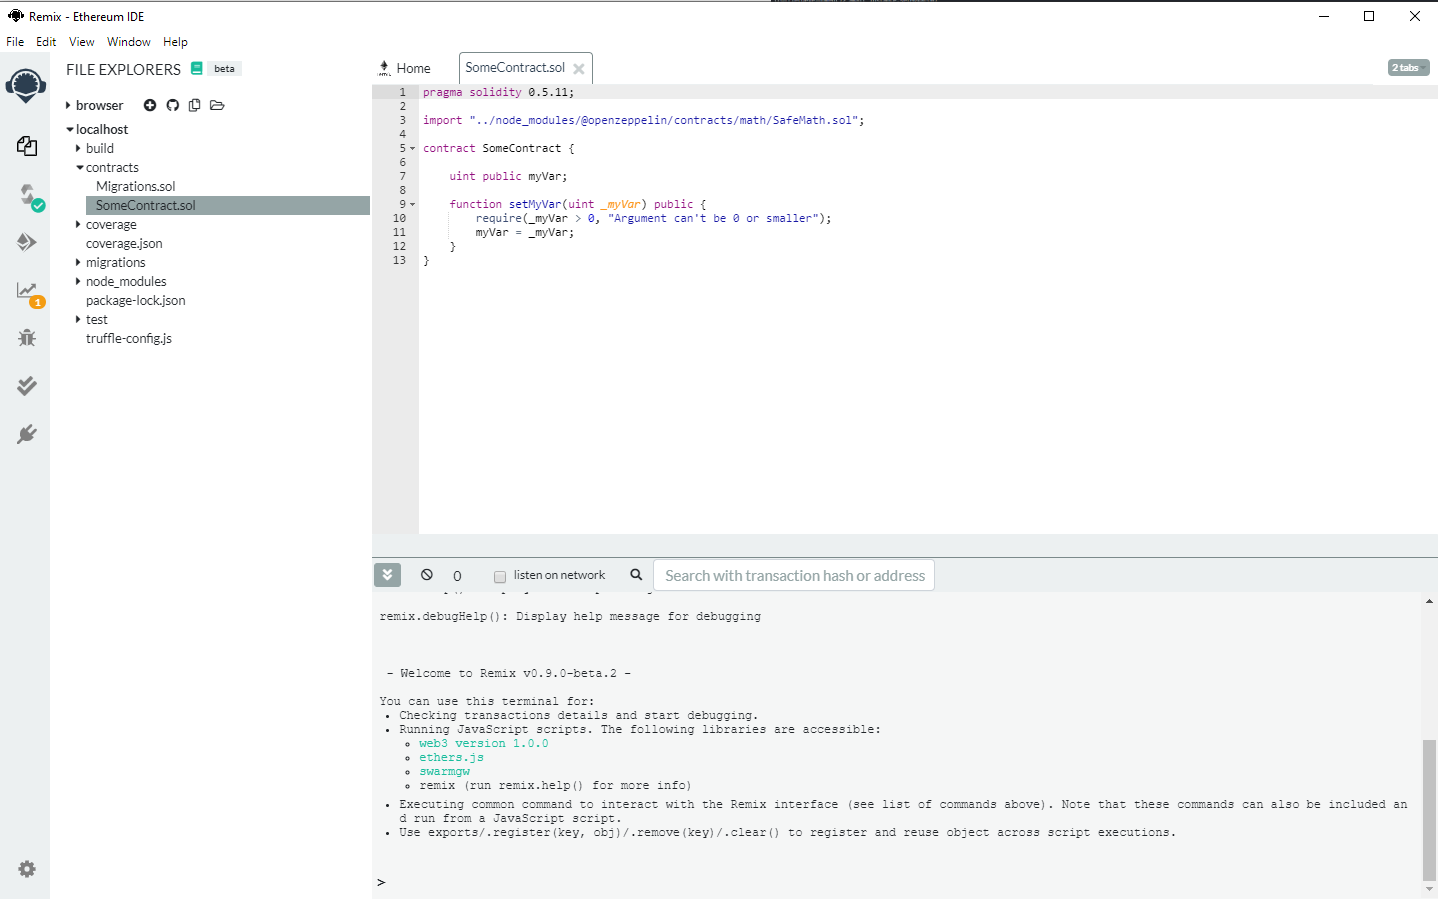Viewport: 1438px width, 899px height.
Task: Open Settings gear at sidebar bottom
Action: click(27, 869)
